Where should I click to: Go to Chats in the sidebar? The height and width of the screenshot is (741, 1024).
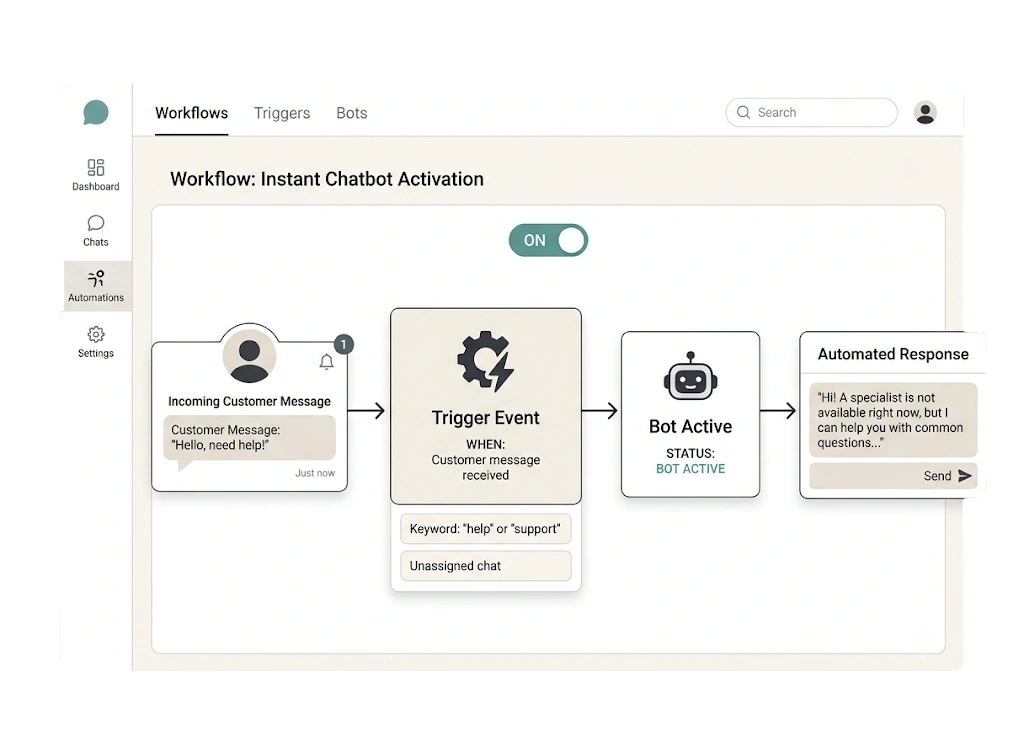(x=95, y=230)
